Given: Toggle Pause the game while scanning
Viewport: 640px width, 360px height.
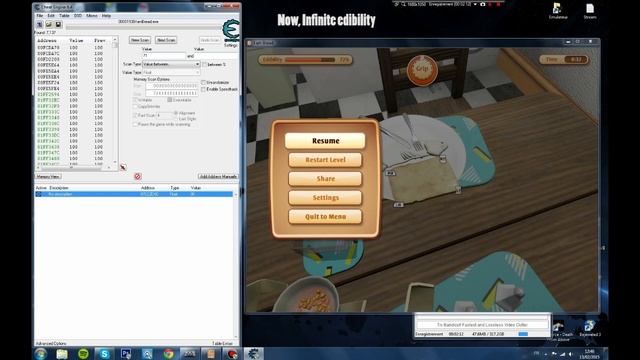Looking at the screenshot, I should (x=136, y=124).
